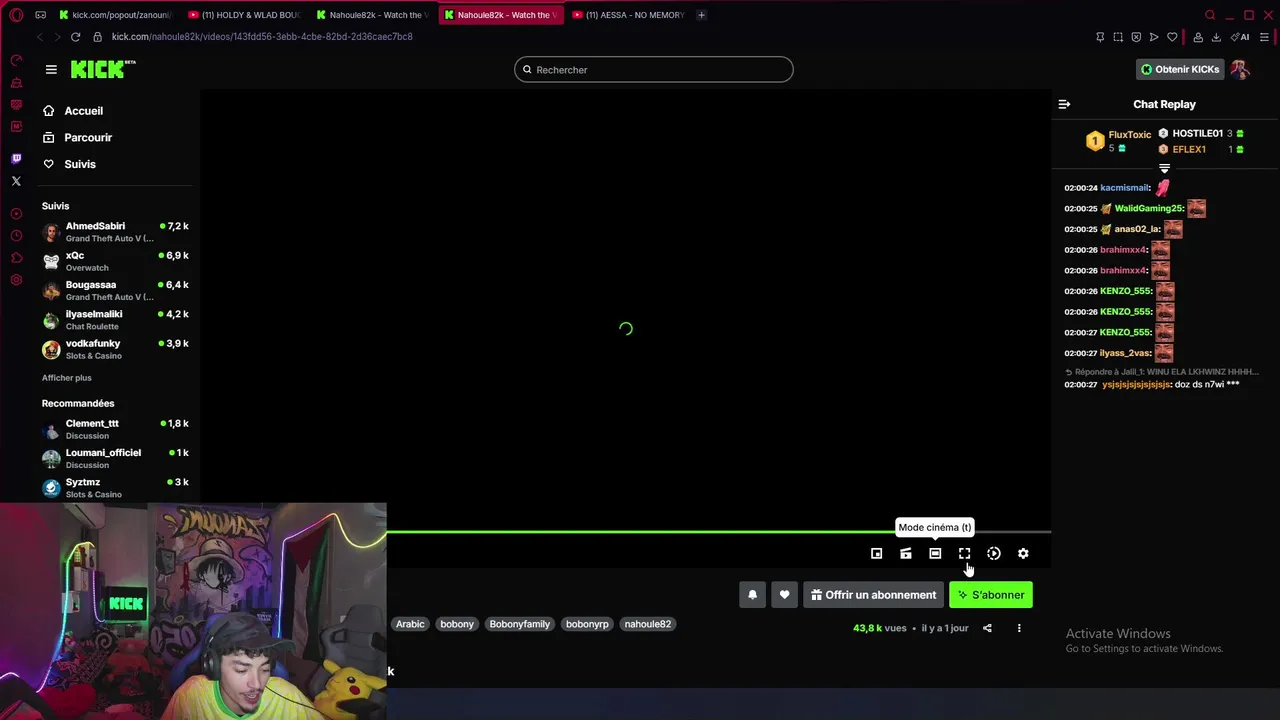Select the Bobonyfamily tag

(520, 624)
